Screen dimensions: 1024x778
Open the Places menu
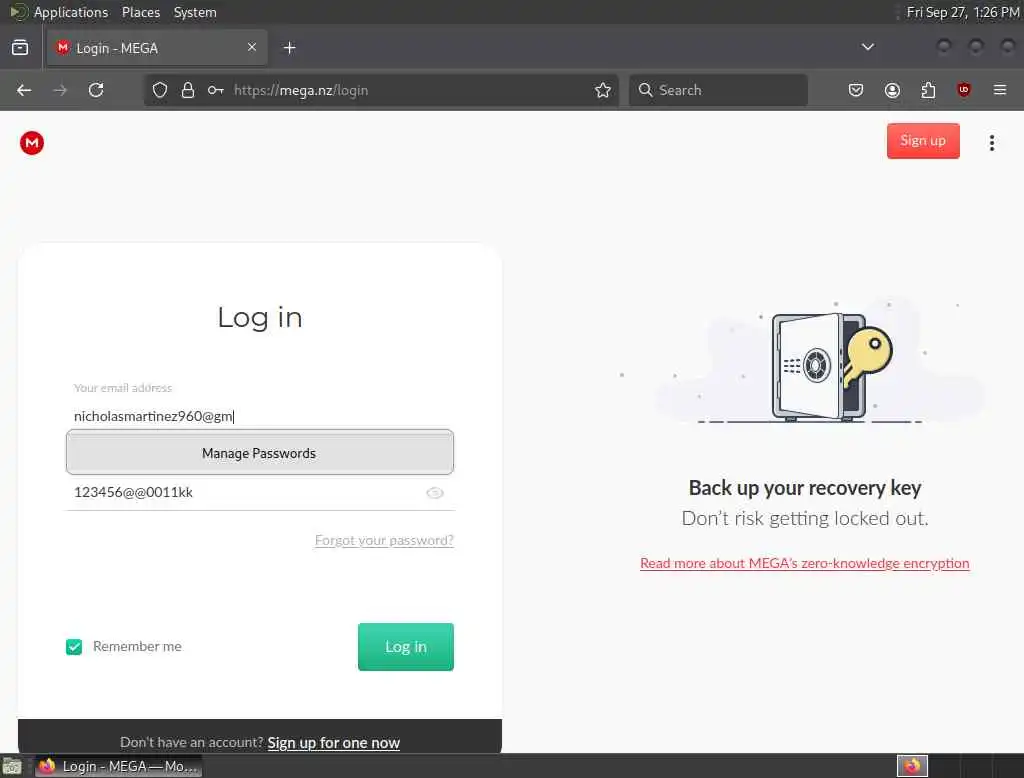(141, 12)
